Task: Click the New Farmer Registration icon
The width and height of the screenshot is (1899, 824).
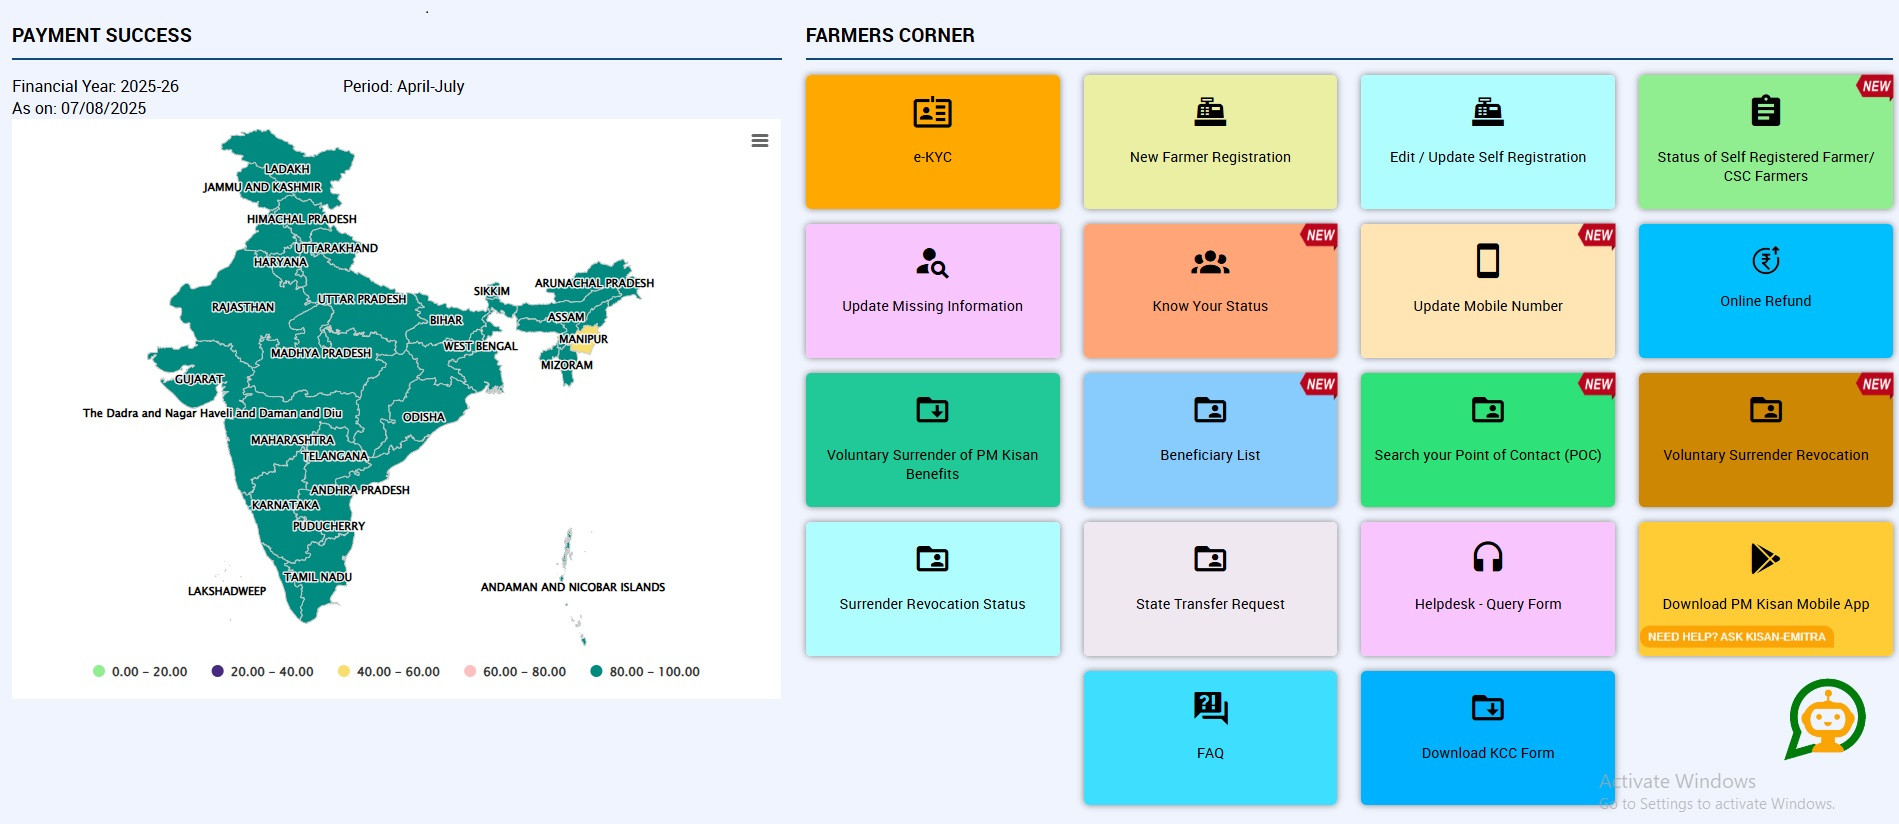Action: [x=1210, y=112]
